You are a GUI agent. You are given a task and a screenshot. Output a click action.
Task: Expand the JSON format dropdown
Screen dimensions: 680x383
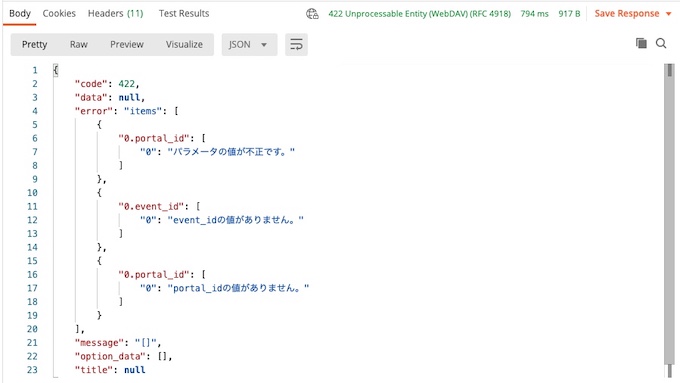click(x=249, y=45)
